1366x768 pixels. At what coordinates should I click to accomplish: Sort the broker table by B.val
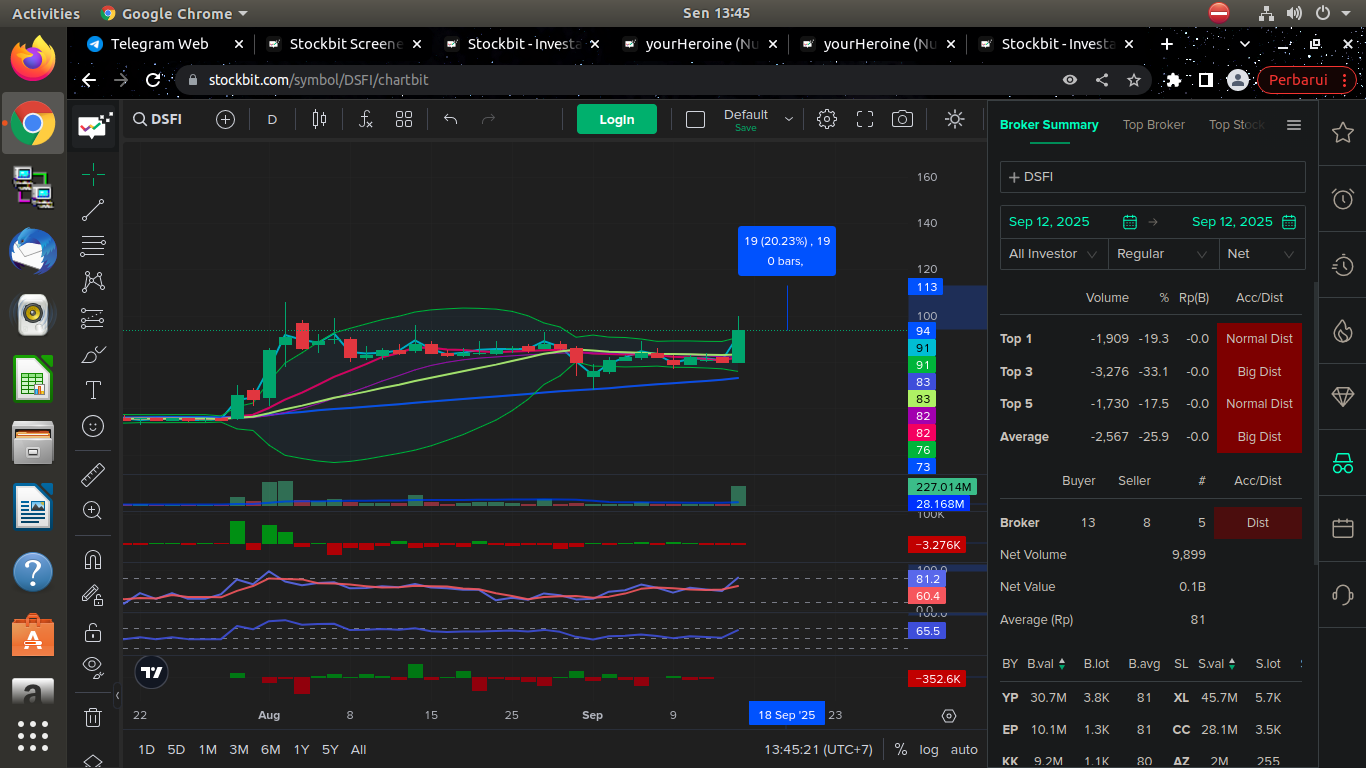(x=1047, y=664)
